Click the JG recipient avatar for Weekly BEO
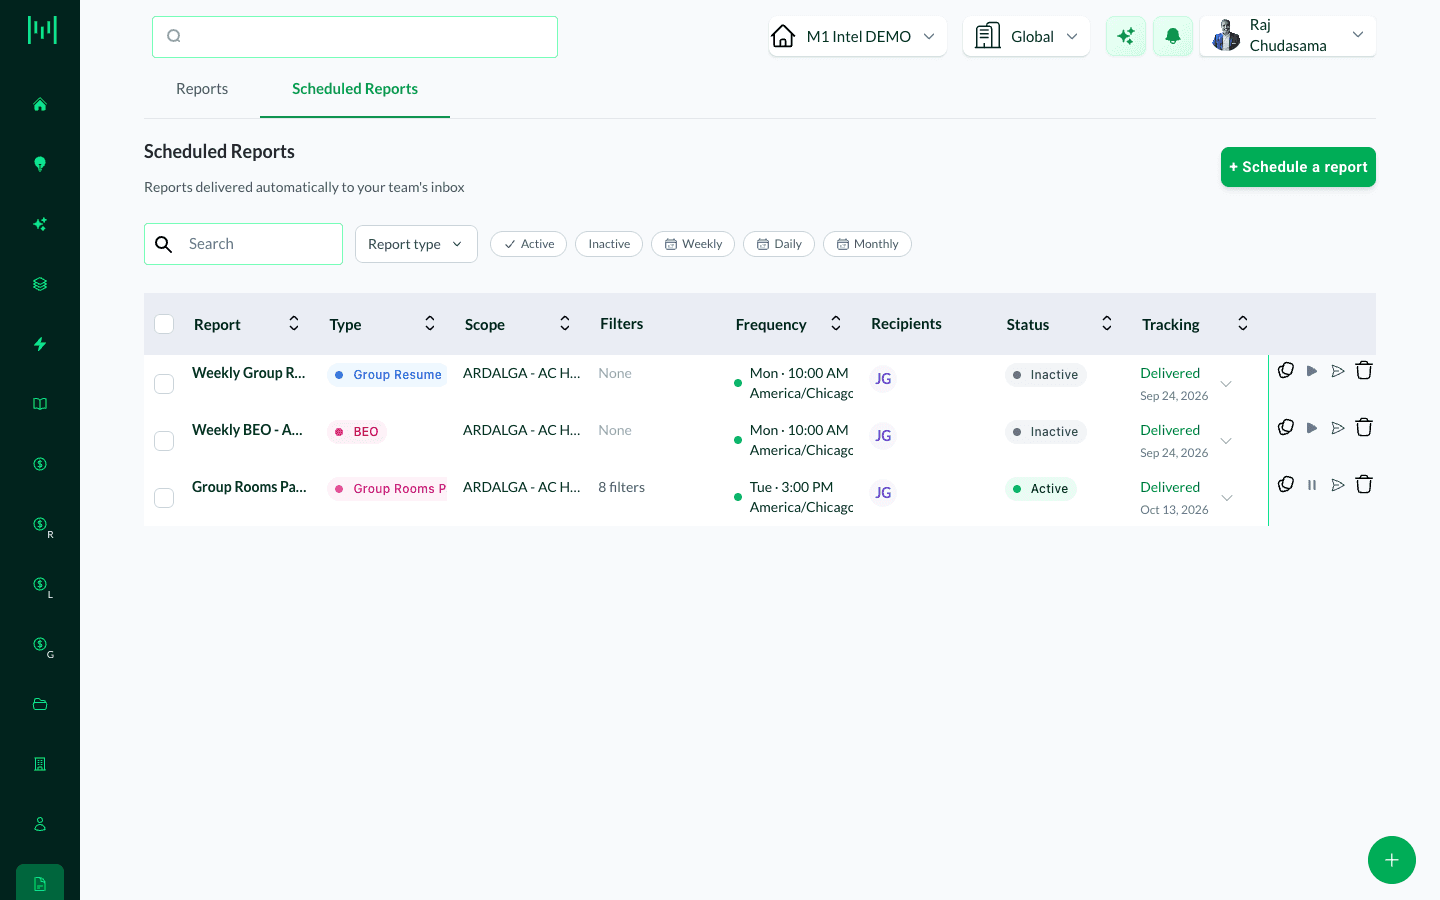 (883, 436)
